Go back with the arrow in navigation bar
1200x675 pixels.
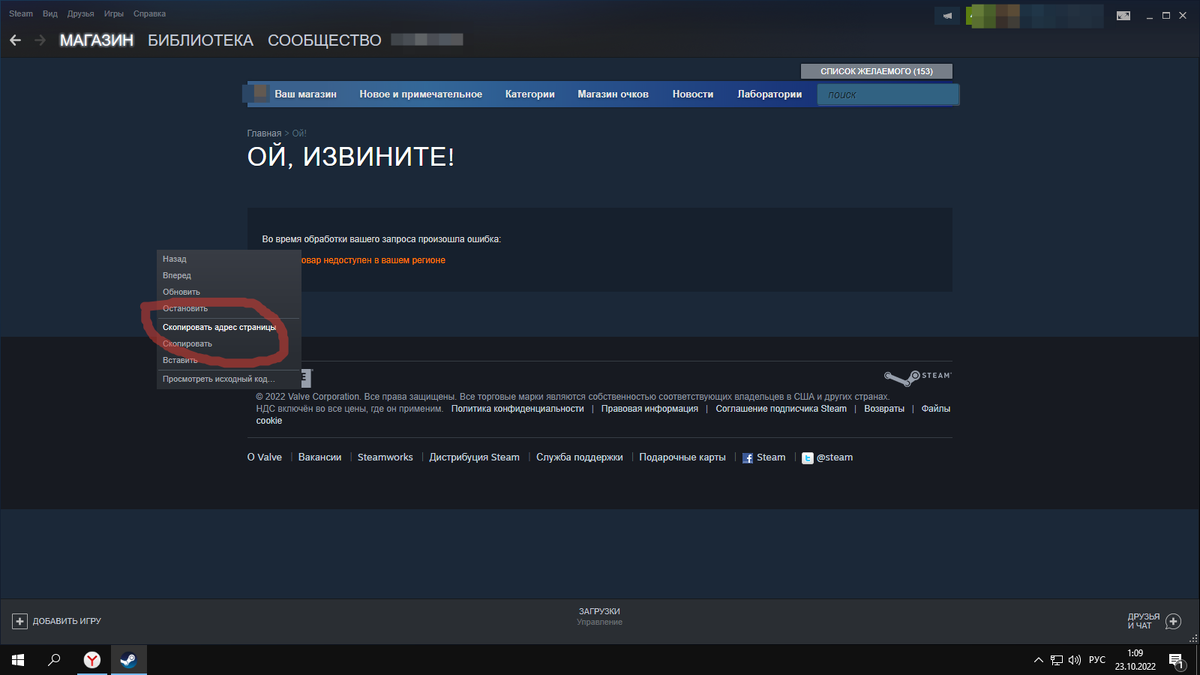pyautogui.click(x=15, y=41)
